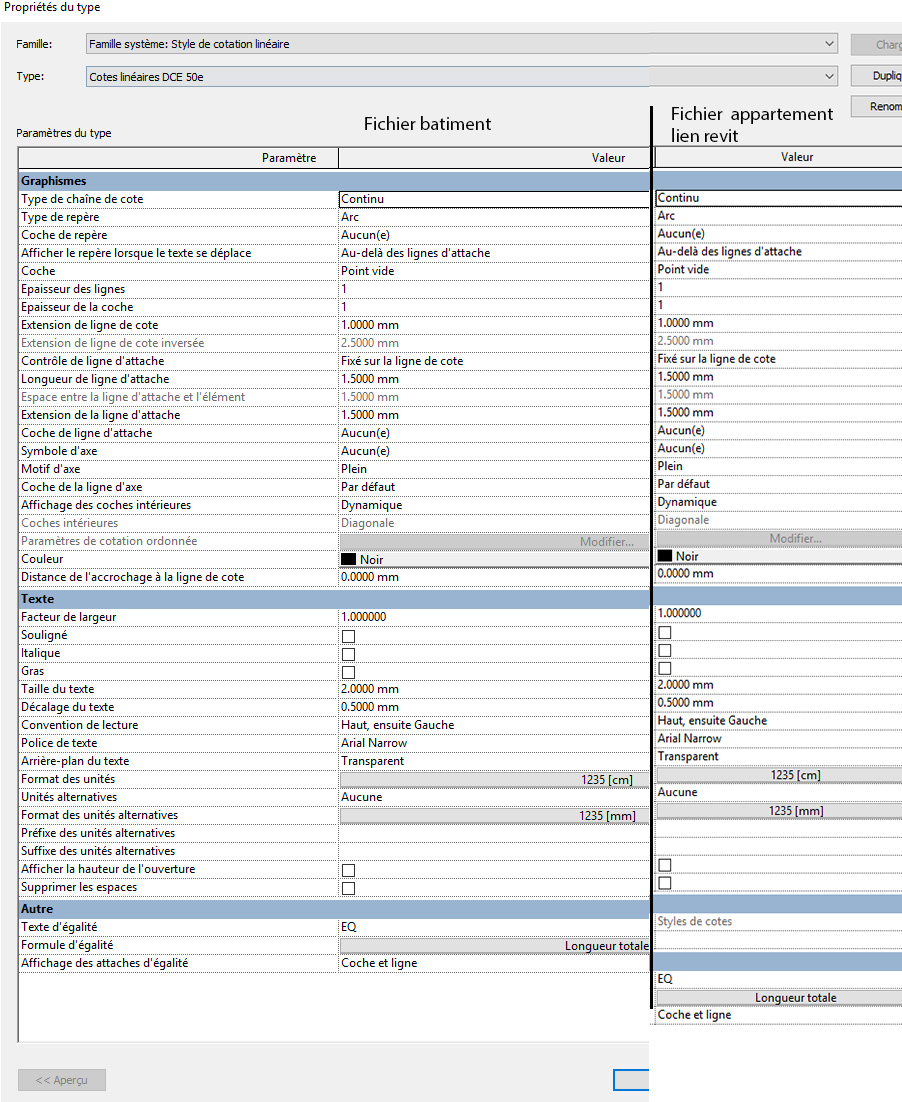Open the '1235 [mm]' alternate format in Fichier batiment
Image resolution: width=902 pixels, height=1102 pixels.
(493, 815)
